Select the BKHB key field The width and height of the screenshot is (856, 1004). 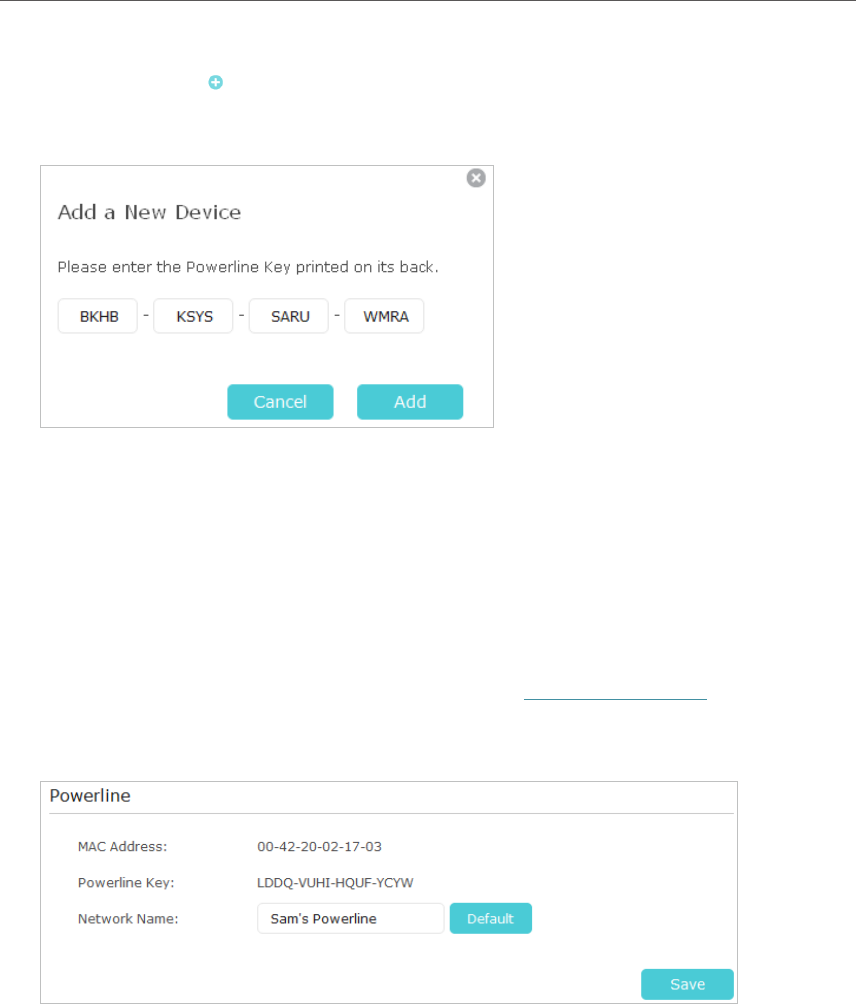tap(98, 316)
